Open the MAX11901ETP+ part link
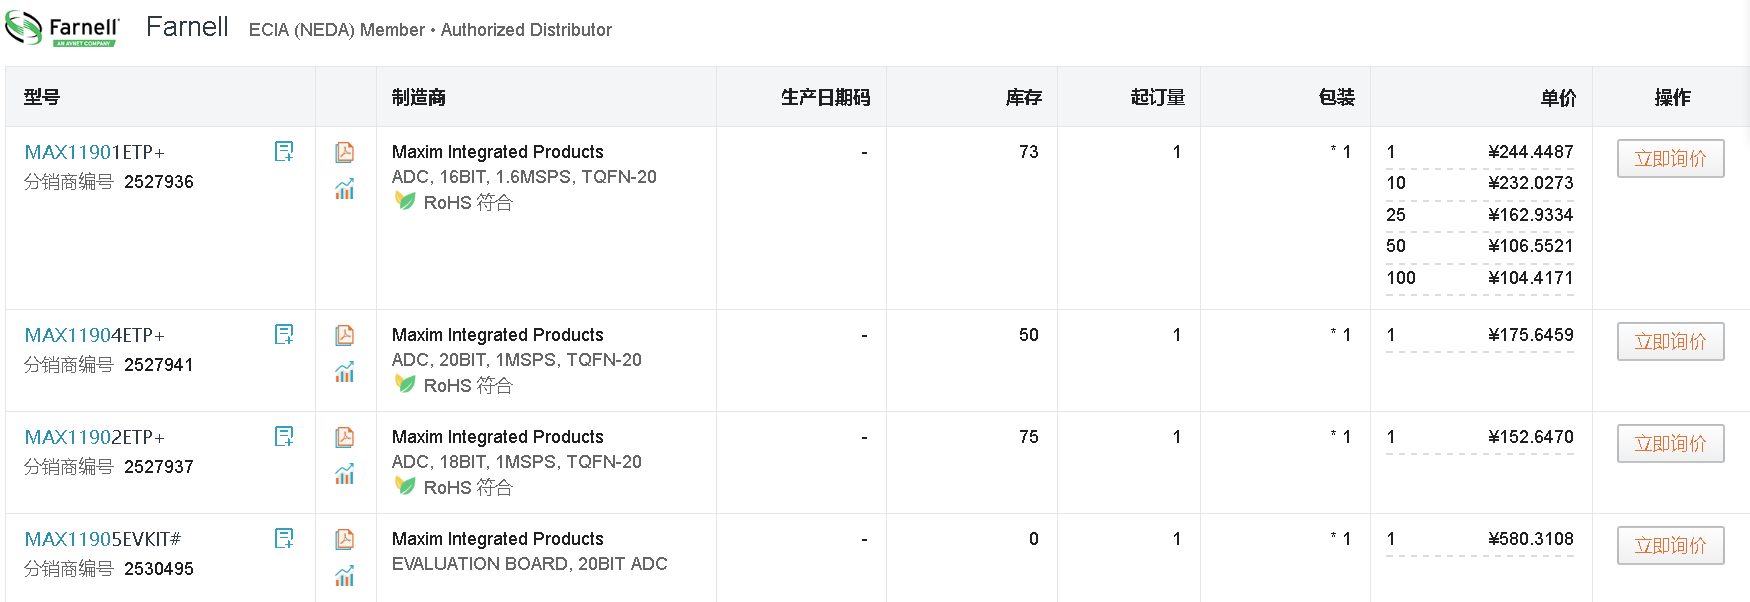Image resolution: width=1750 pixels, height=602 pixels. pos(94,152)
